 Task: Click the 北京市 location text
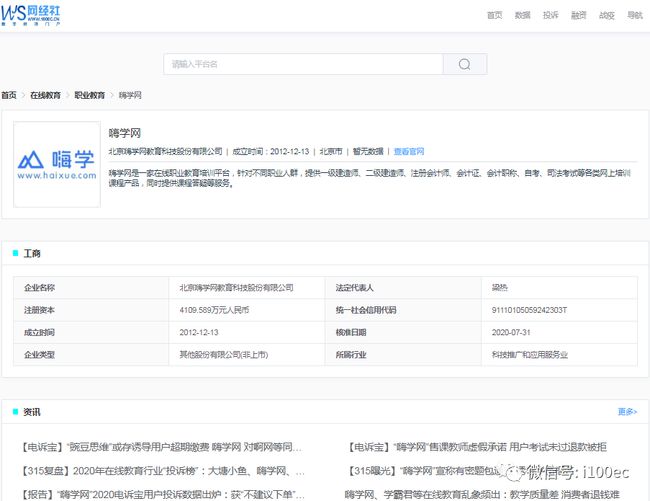[x=331, y=152]
